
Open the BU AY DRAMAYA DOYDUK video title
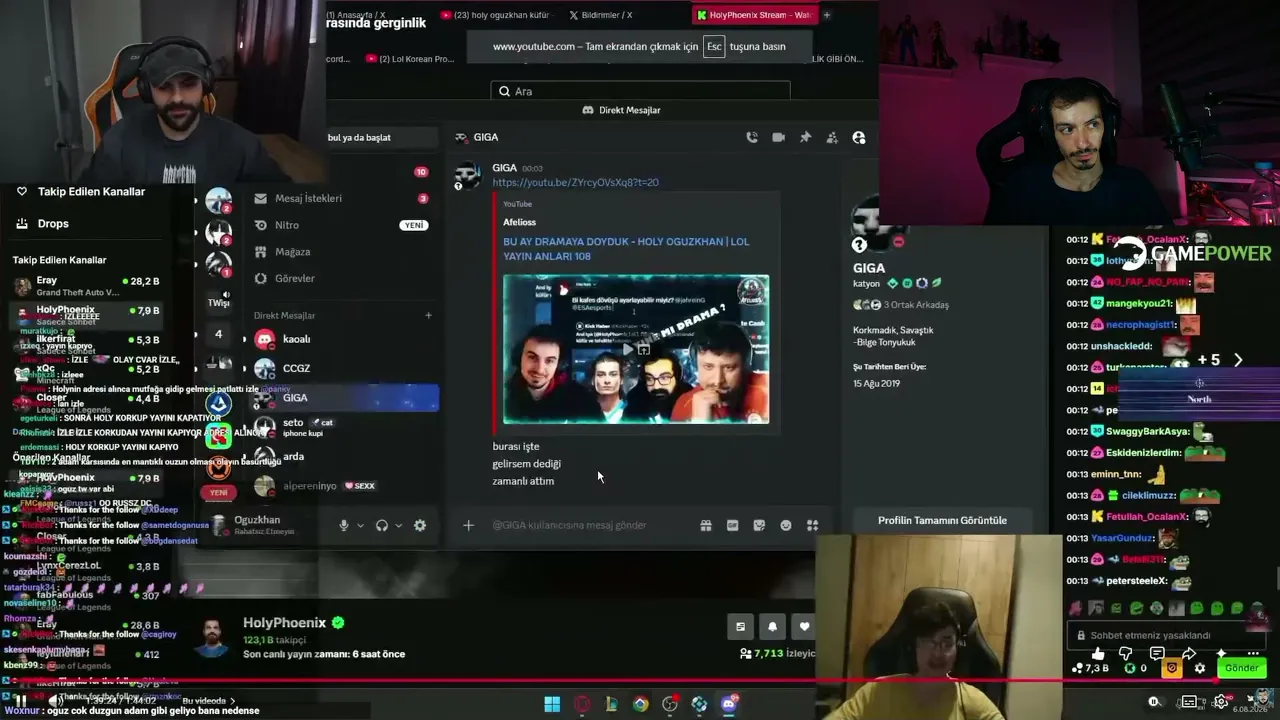click(626, 248)
